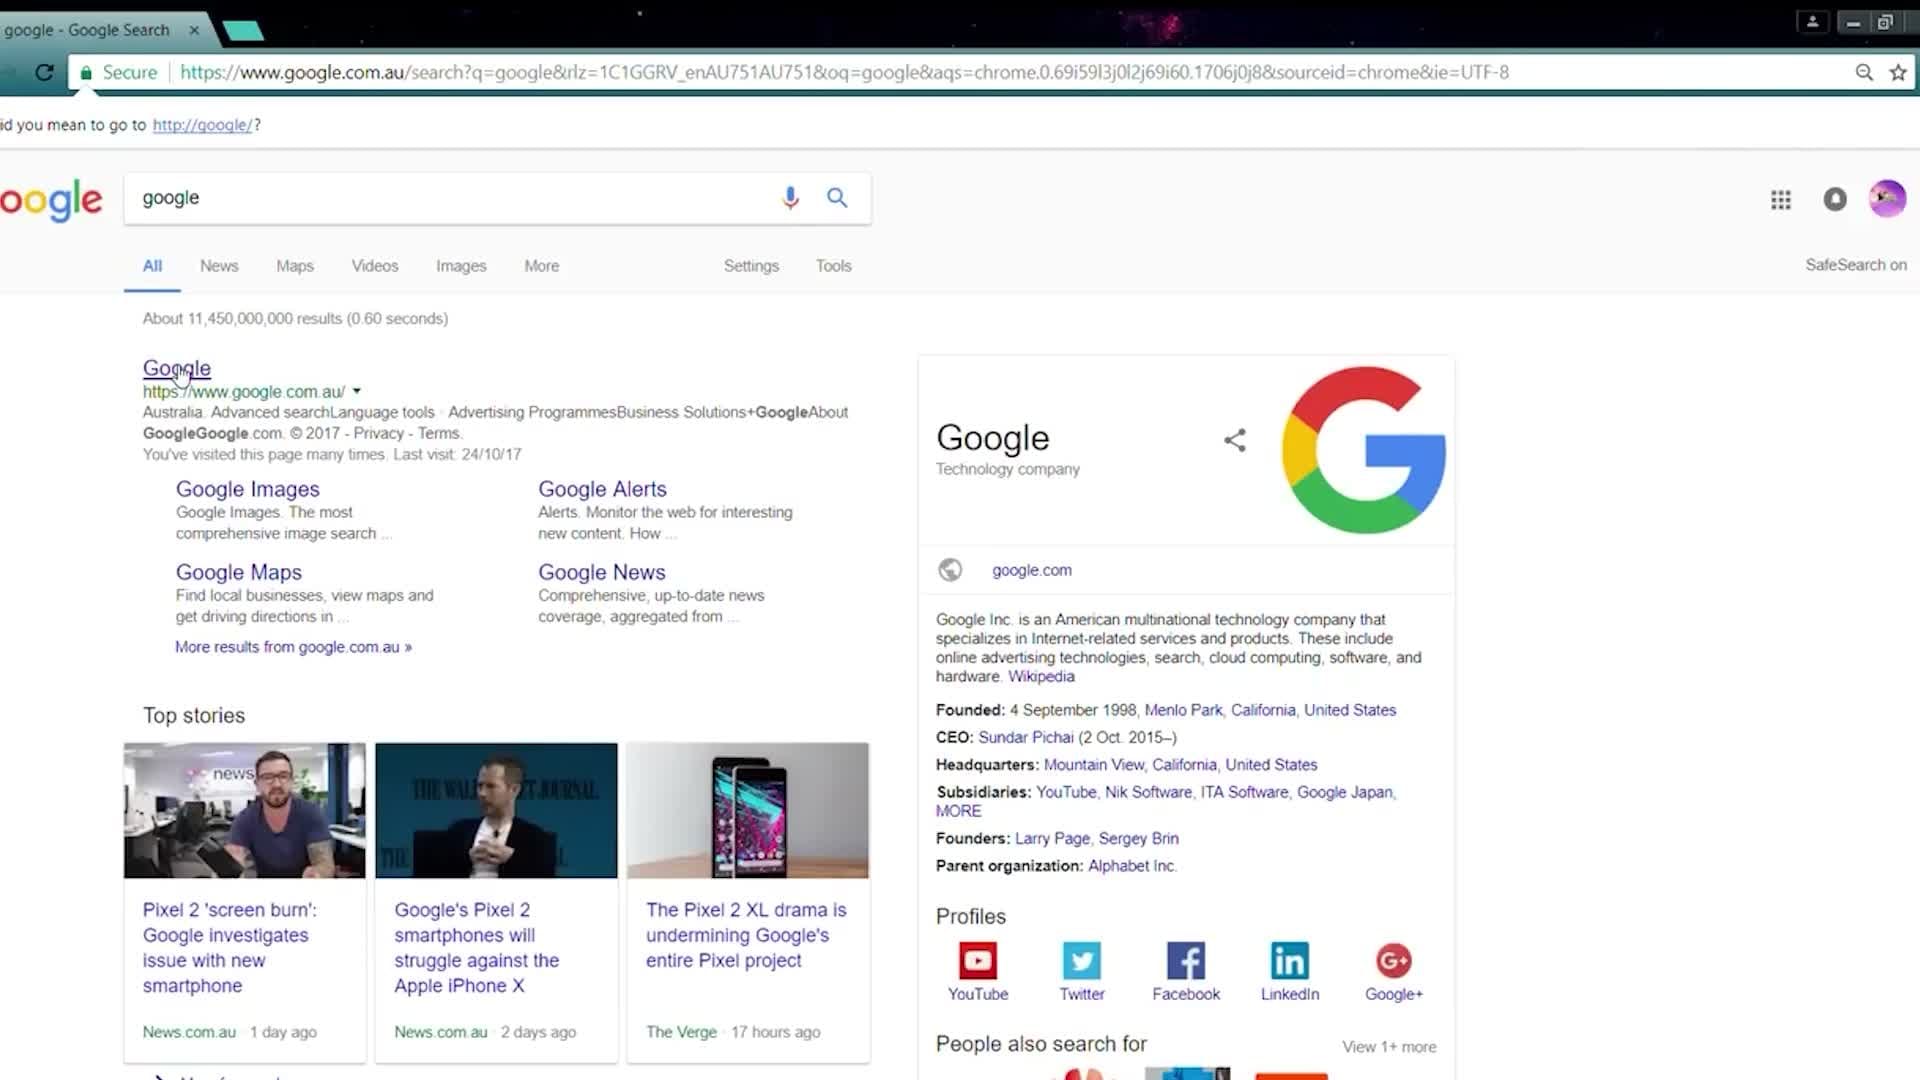Open the search Tools options
This screenshot has width=1920, height=1080.
coord(833,266)
